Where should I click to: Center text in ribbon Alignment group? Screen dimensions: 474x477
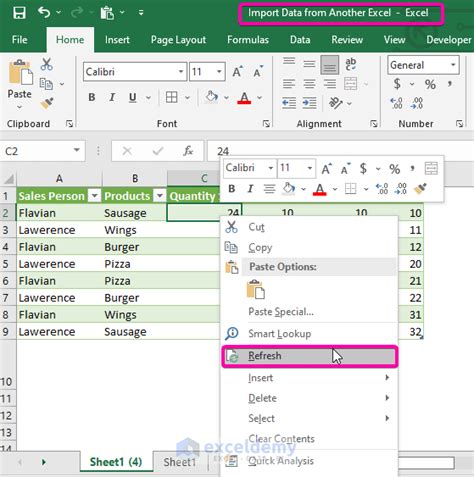point(309,84)
